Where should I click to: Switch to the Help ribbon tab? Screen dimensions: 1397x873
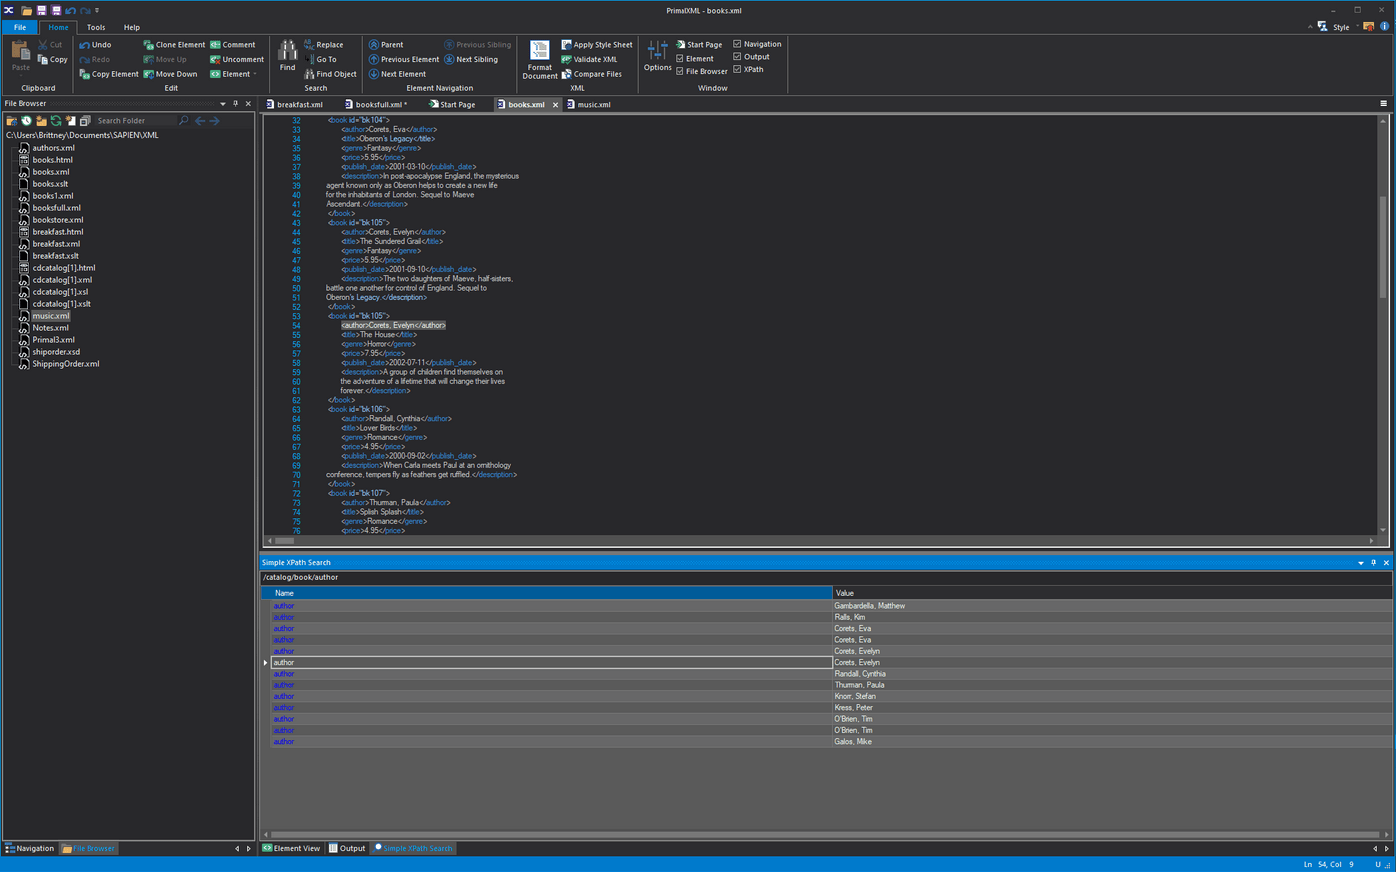[x=132, y=27]
